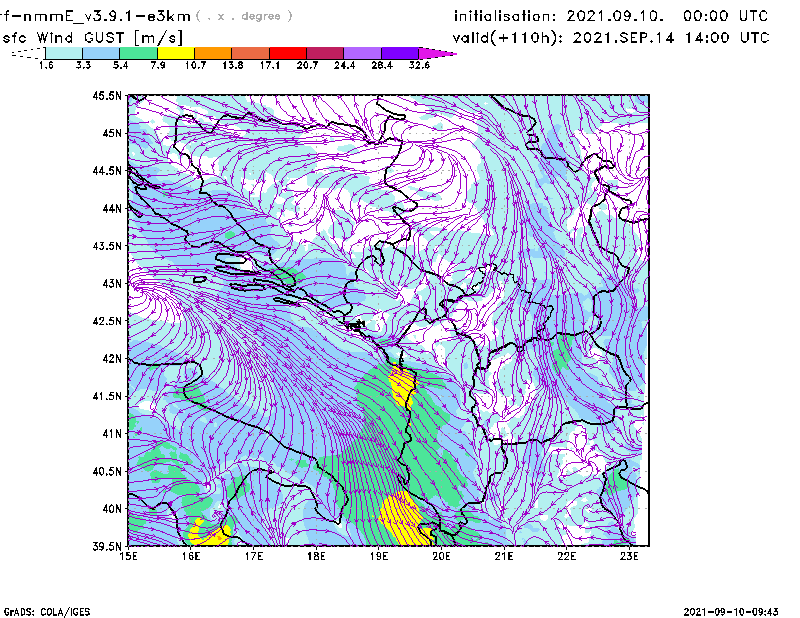Click the light cyan legend swatch
The image size is (800, 618).
(x=64, y=53)
